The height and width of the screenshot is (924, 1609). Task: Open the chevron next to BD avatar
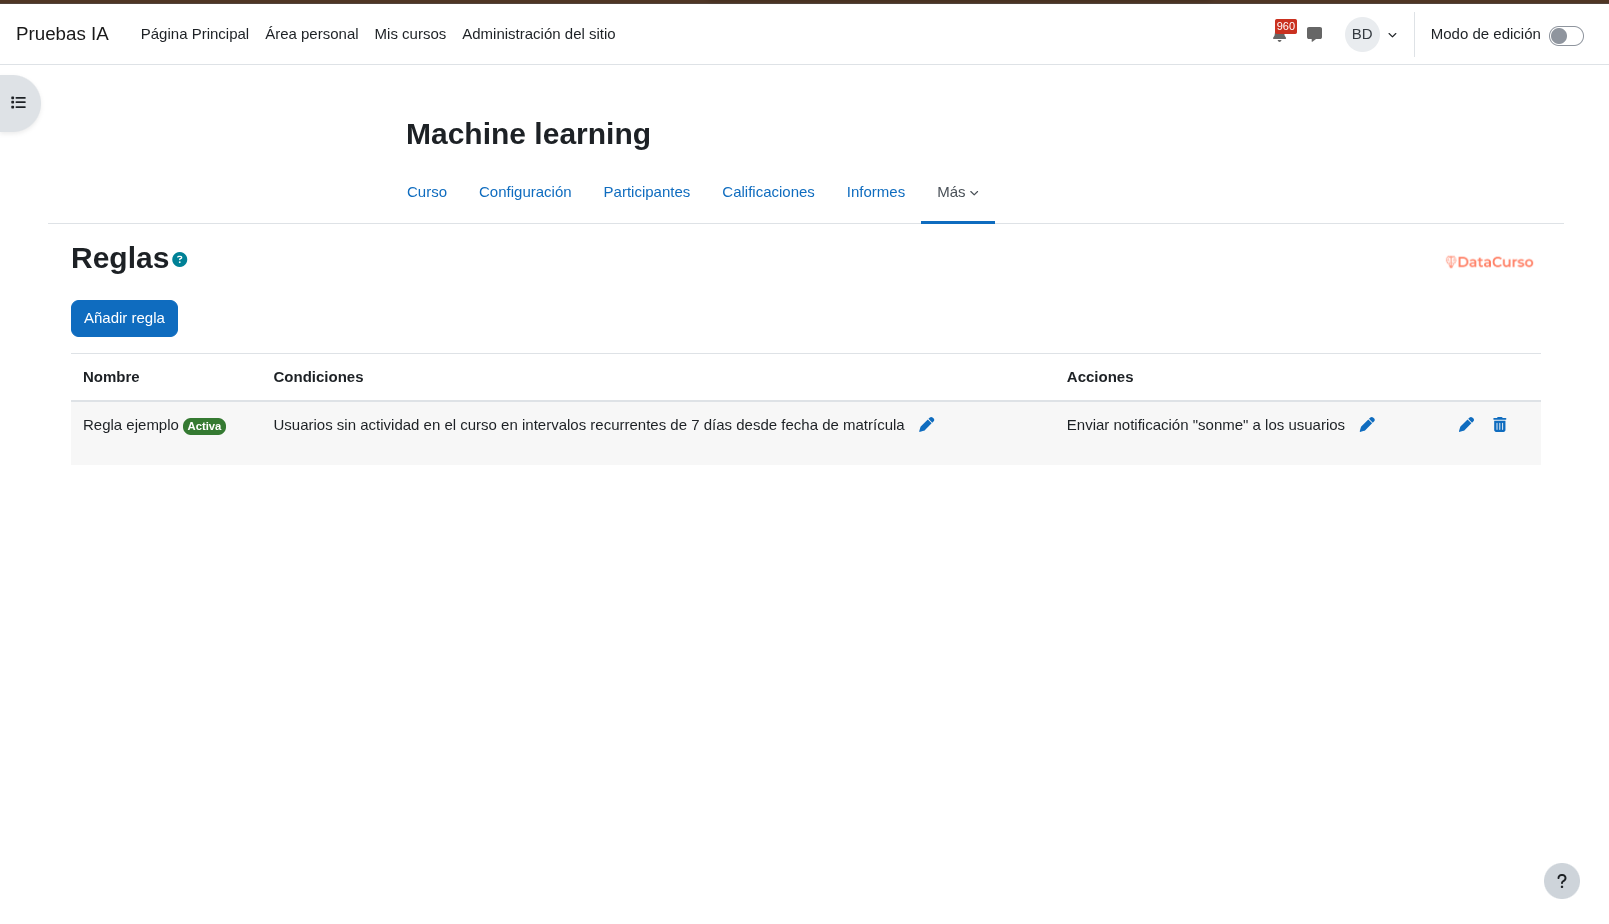coord(1392,34)
